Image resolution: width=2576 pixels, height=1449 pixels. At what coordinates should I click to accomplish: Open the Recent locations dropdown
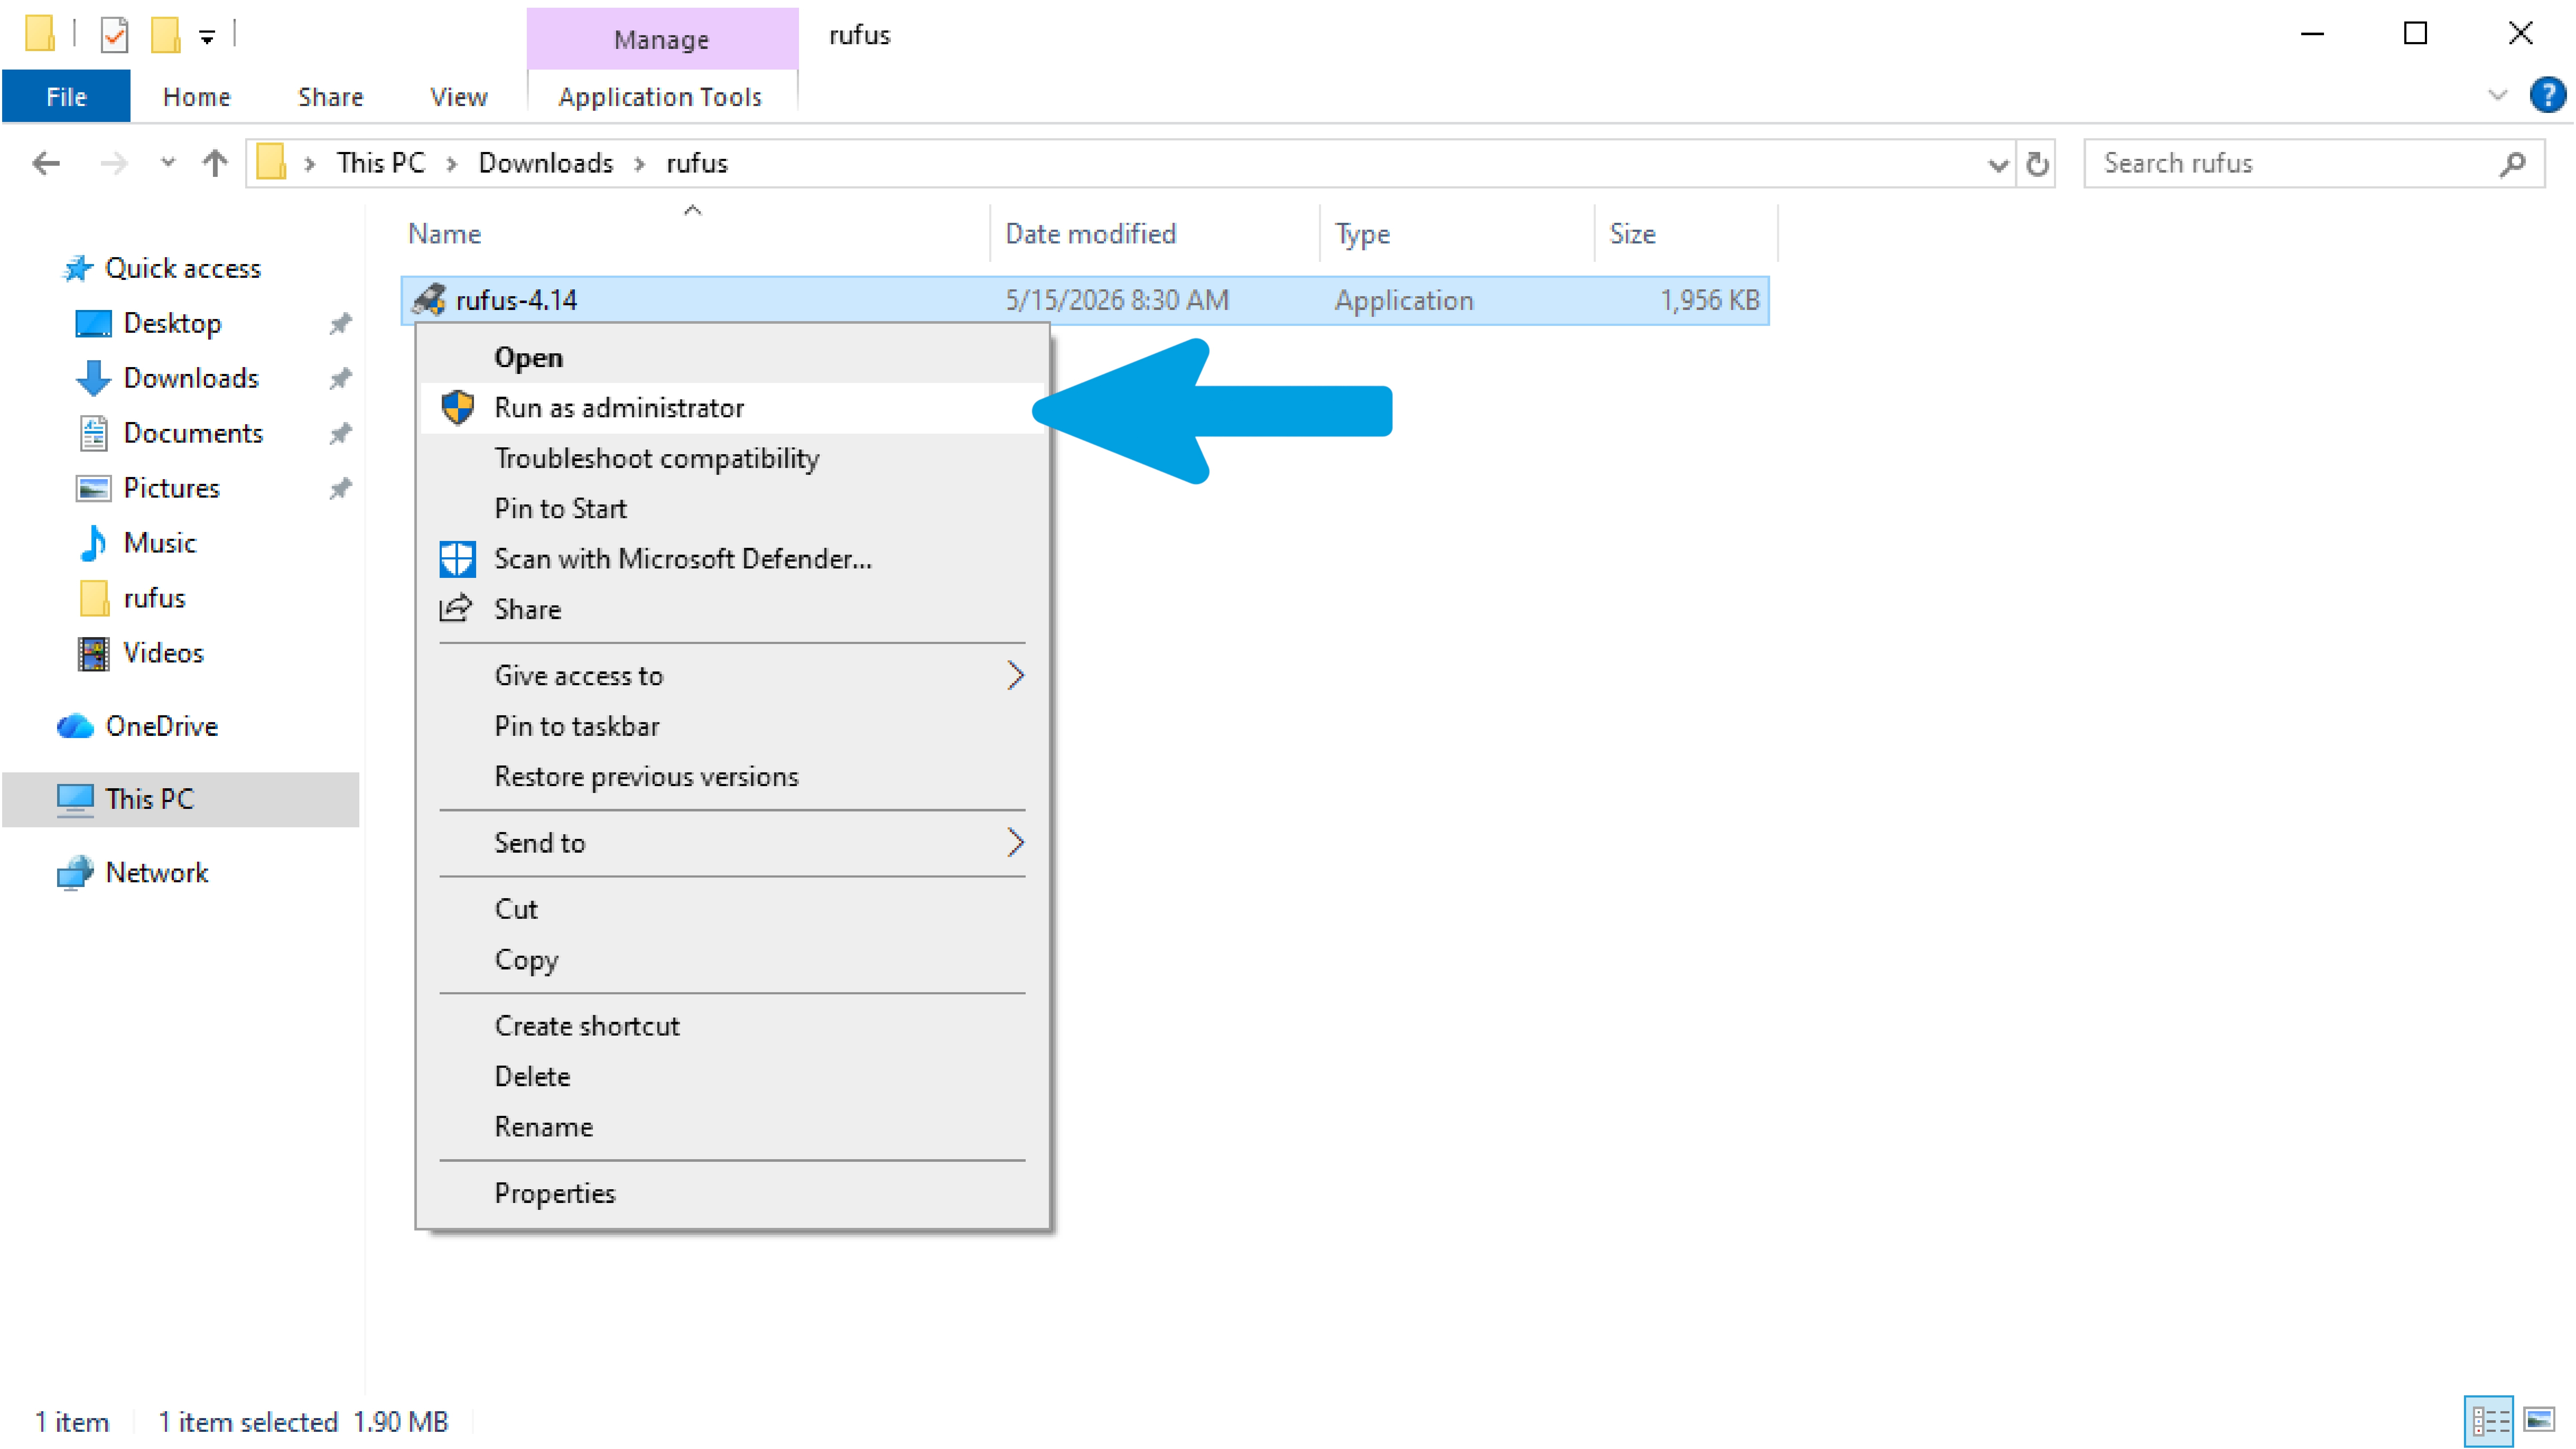point(167,162)
